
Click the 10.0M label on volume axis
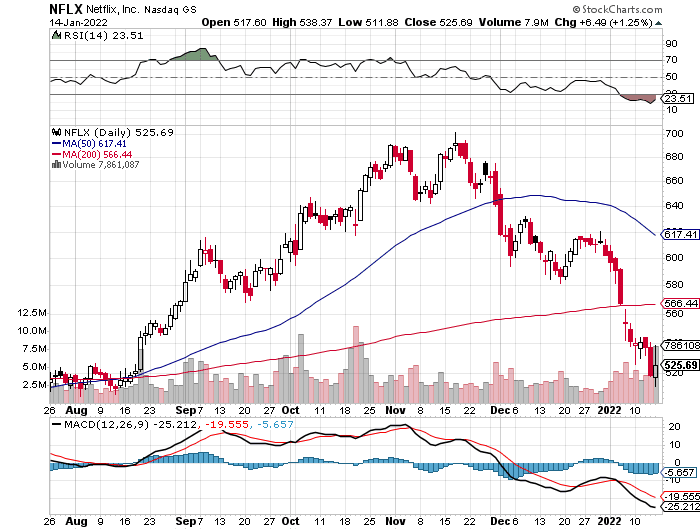tap(32, 331)
